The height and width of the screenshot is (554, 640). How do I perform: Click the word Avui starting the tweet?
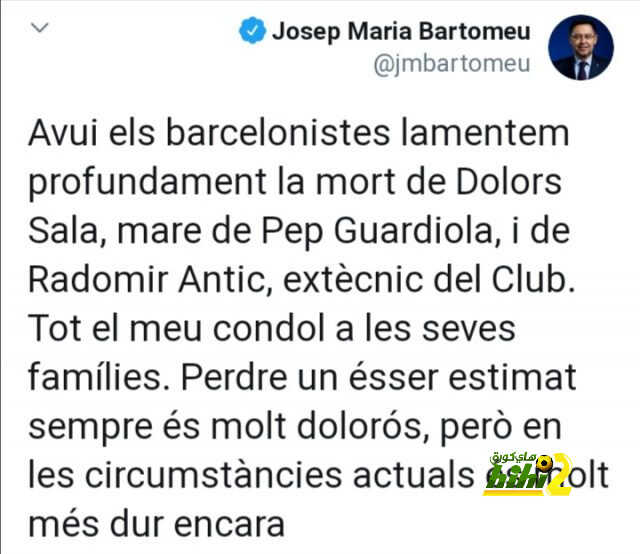click(64, 133)
